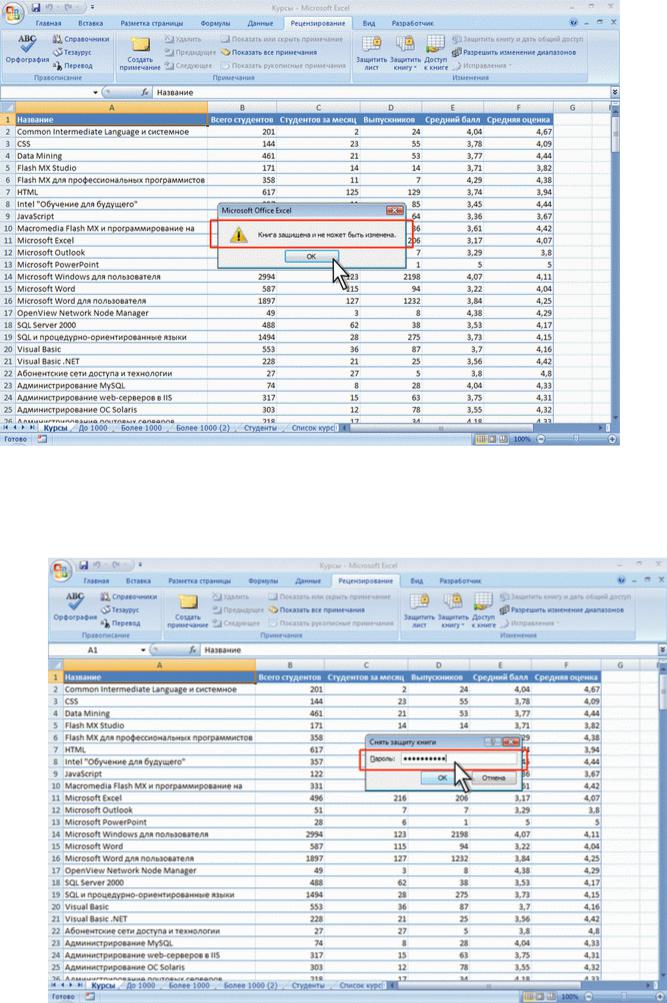Select cell 'Data Mining' in the top window
The width and height of the screenshot is (667, 1003).
[111, 156]
